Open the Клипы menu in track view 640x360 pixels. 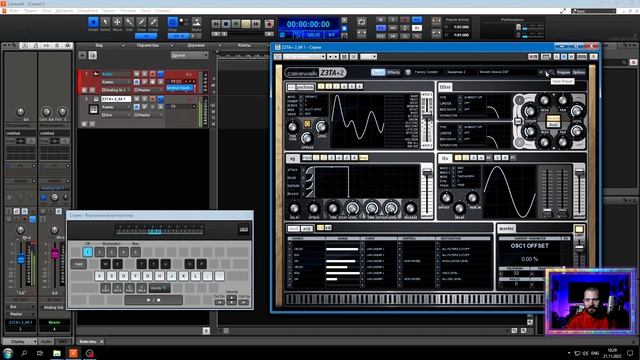point(244,45)
